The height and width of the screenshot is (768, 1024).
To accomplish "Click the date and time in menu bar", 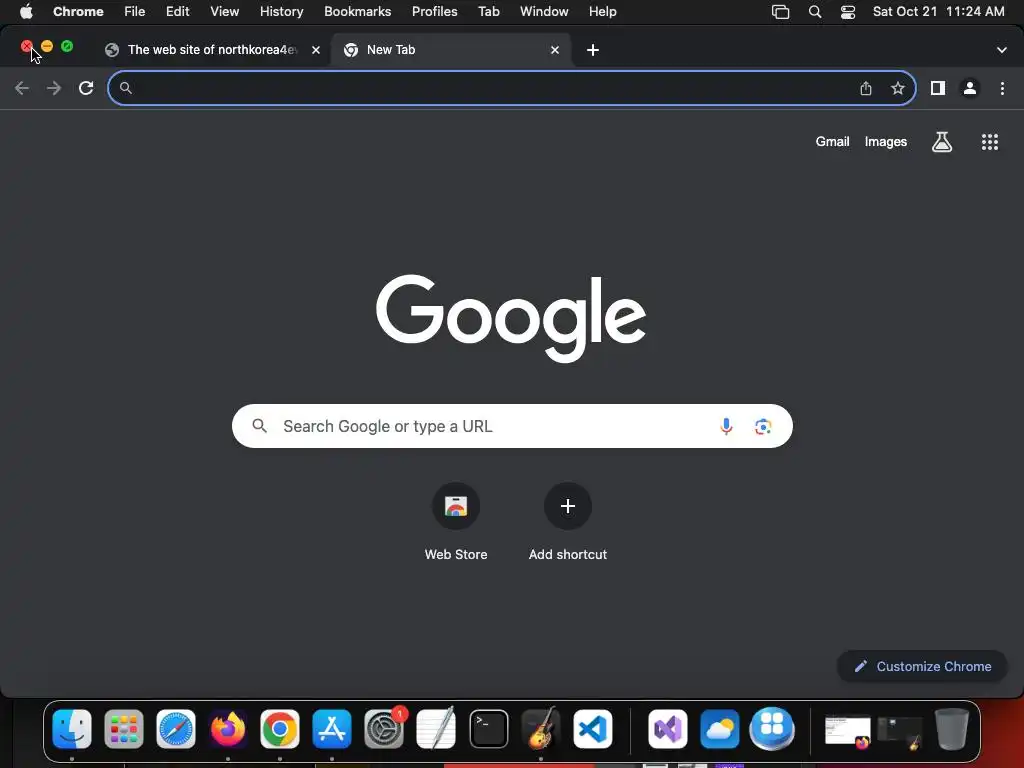I will [x=938, y=12].
